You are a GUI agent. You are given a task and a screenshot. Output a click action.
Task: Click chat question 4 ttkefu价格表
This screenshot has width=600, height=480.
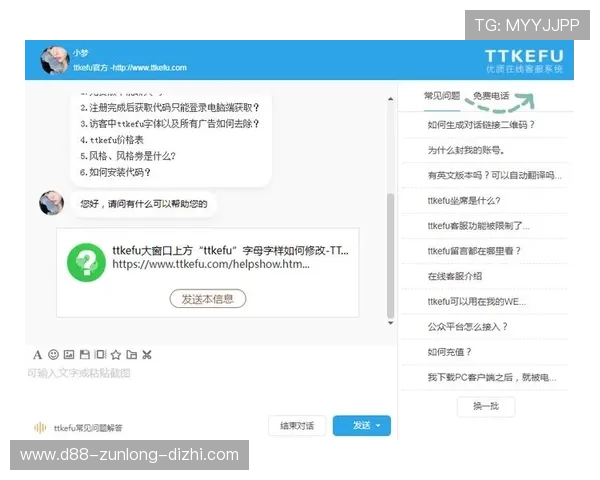(112, 140)
